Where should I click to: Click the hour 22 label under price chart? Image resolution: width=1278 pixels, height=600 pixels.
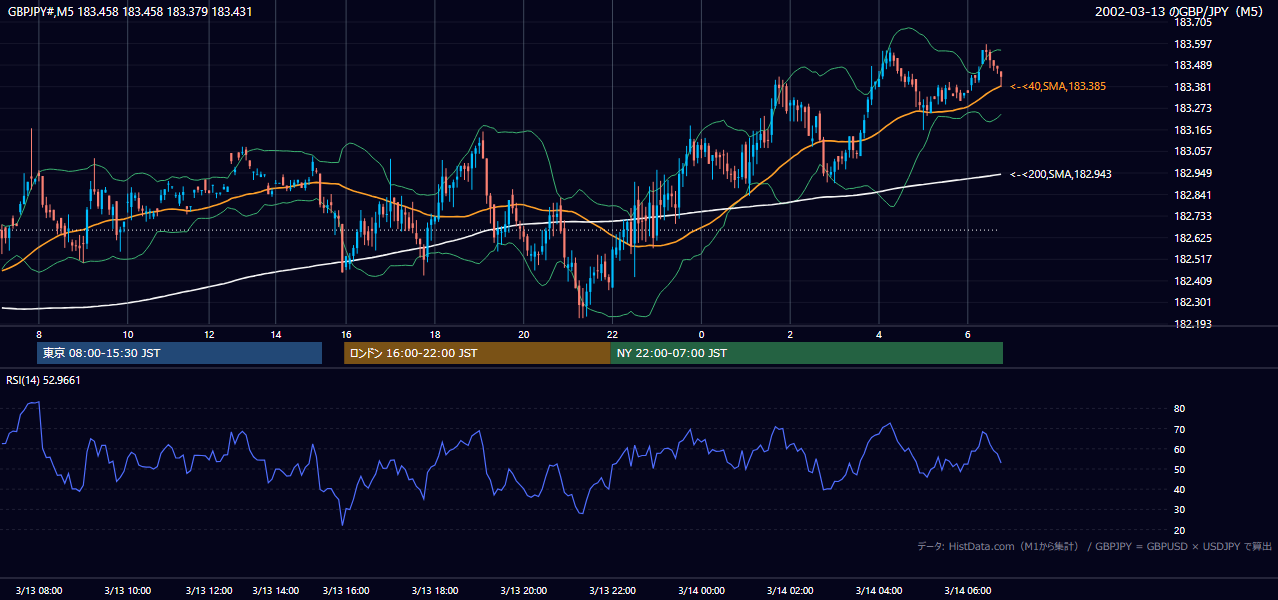613,334
